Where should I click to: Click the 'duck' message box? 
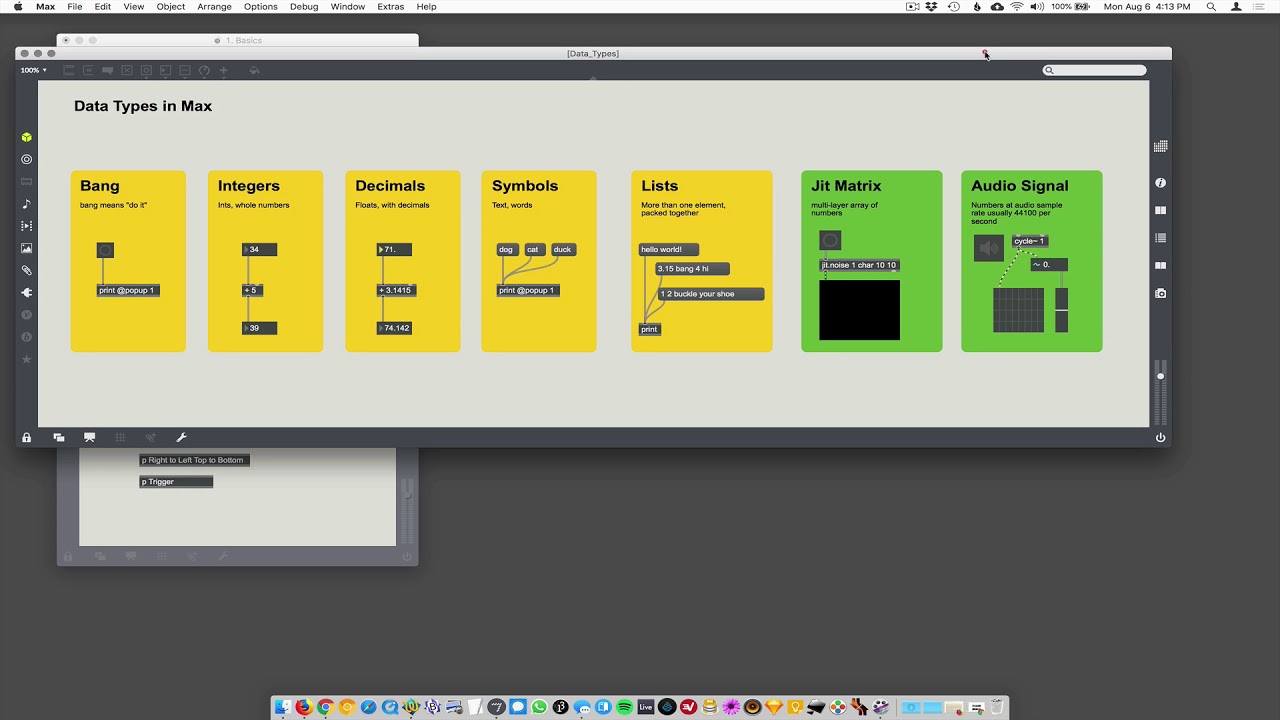click(x=563, y=249)
